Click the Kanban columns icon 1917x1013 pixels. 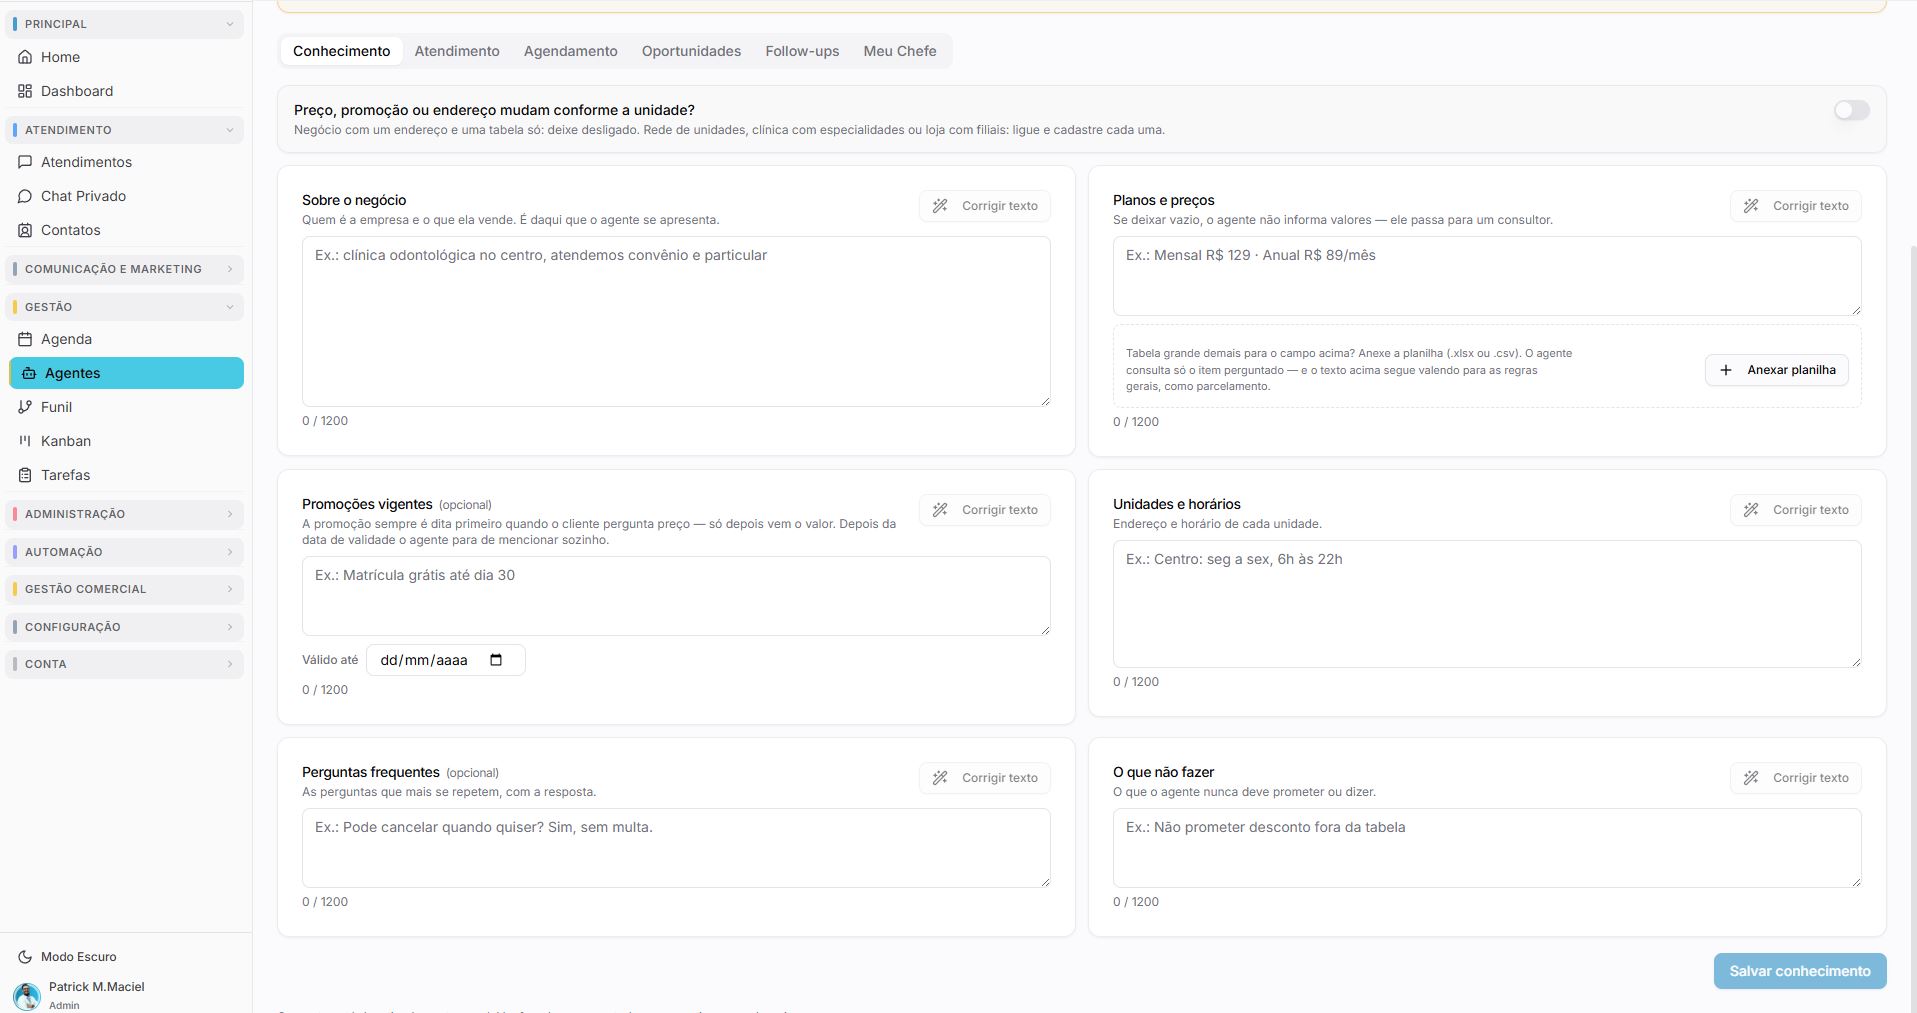pyautogui.click(x=25, y=441)
